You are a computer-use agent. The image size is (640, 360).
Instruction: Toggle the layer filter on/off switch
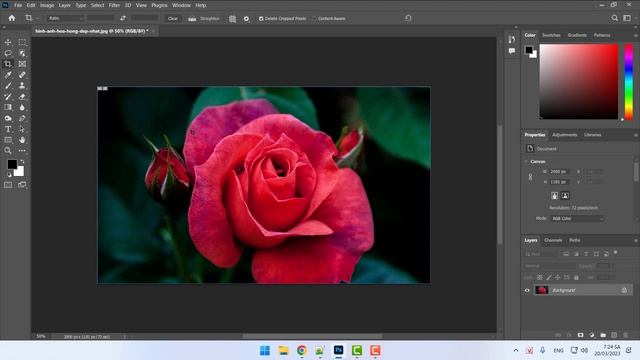616,253
